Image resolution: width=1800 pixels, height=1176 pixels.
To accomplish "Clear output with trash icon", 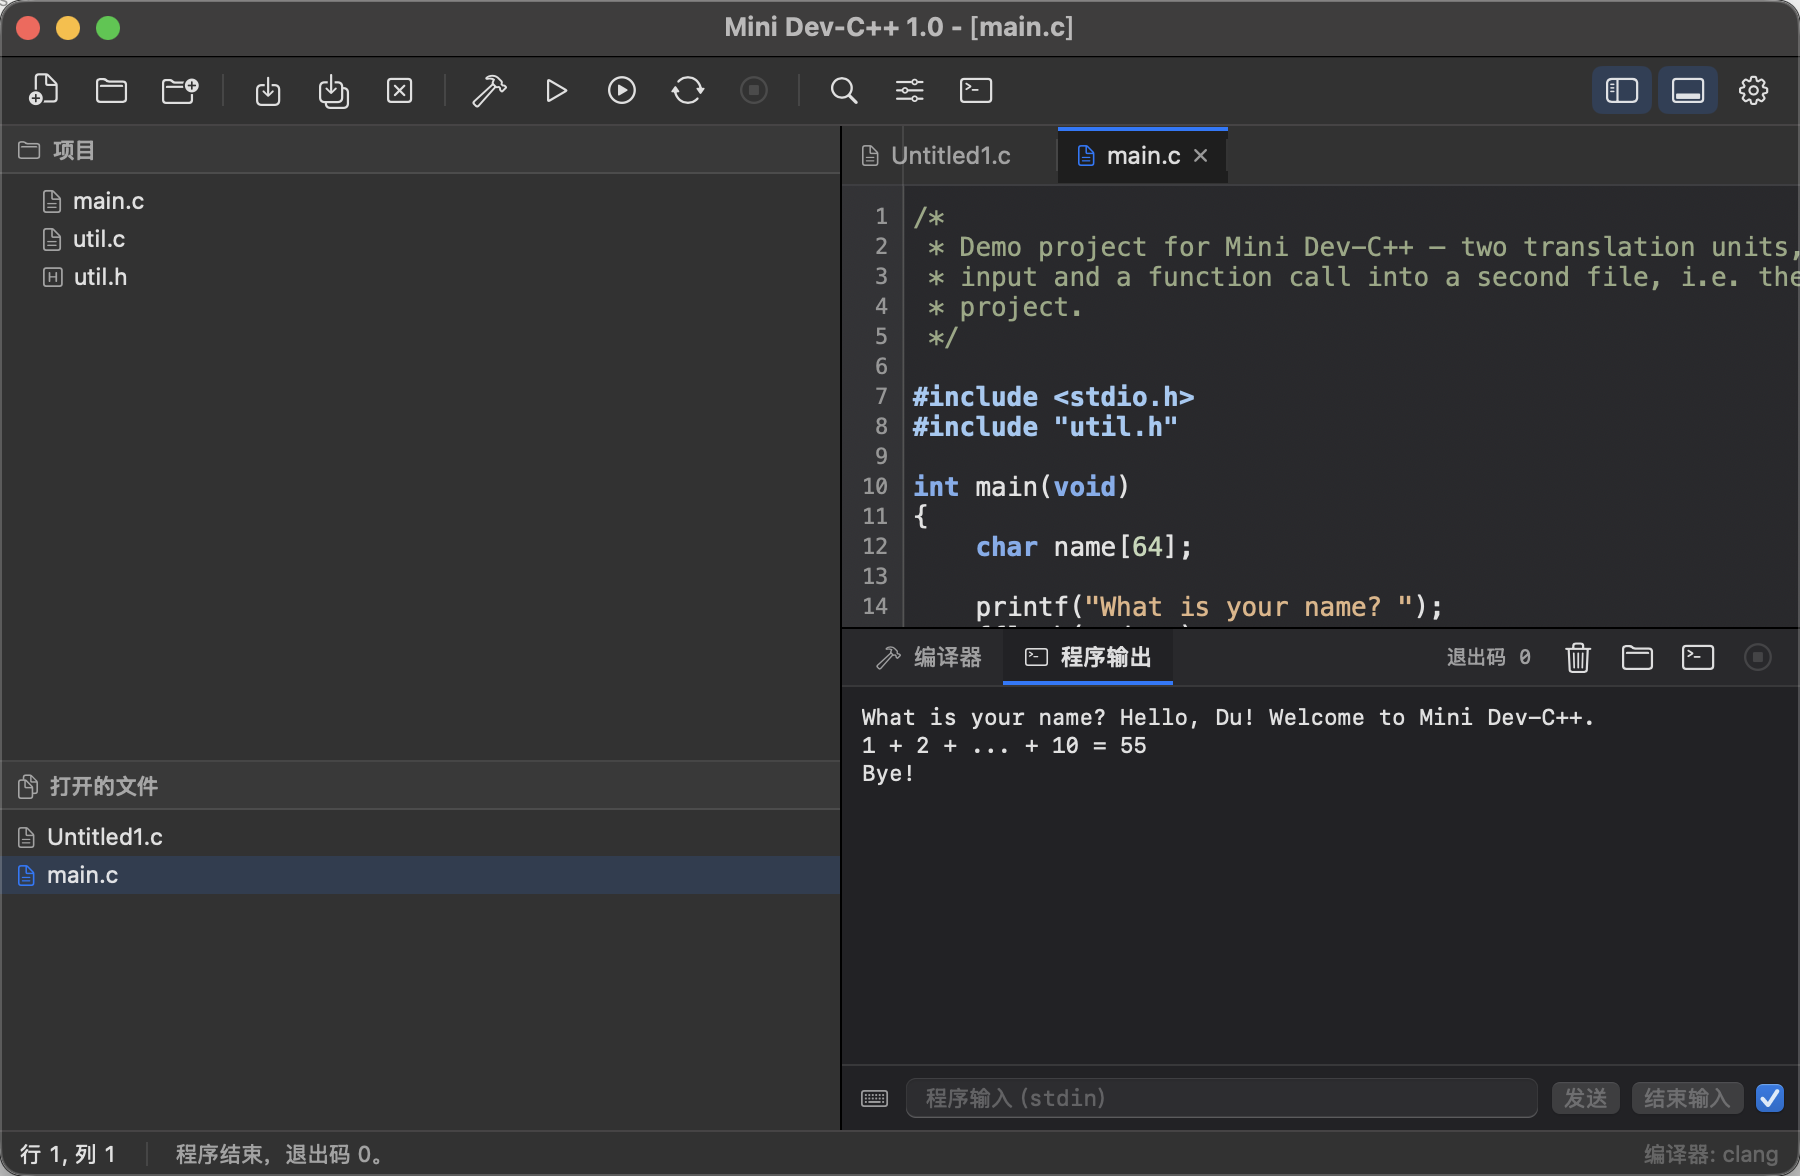I will 1578,657.
